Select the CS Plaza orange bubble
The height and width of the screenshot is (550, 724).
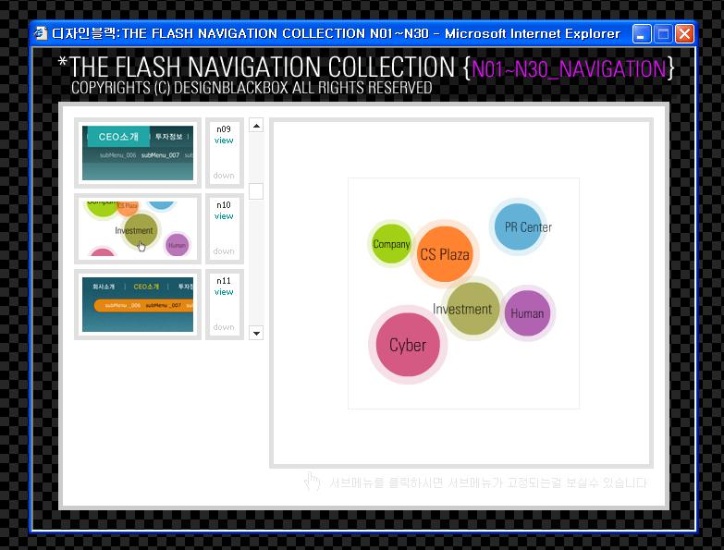[445, 254]
